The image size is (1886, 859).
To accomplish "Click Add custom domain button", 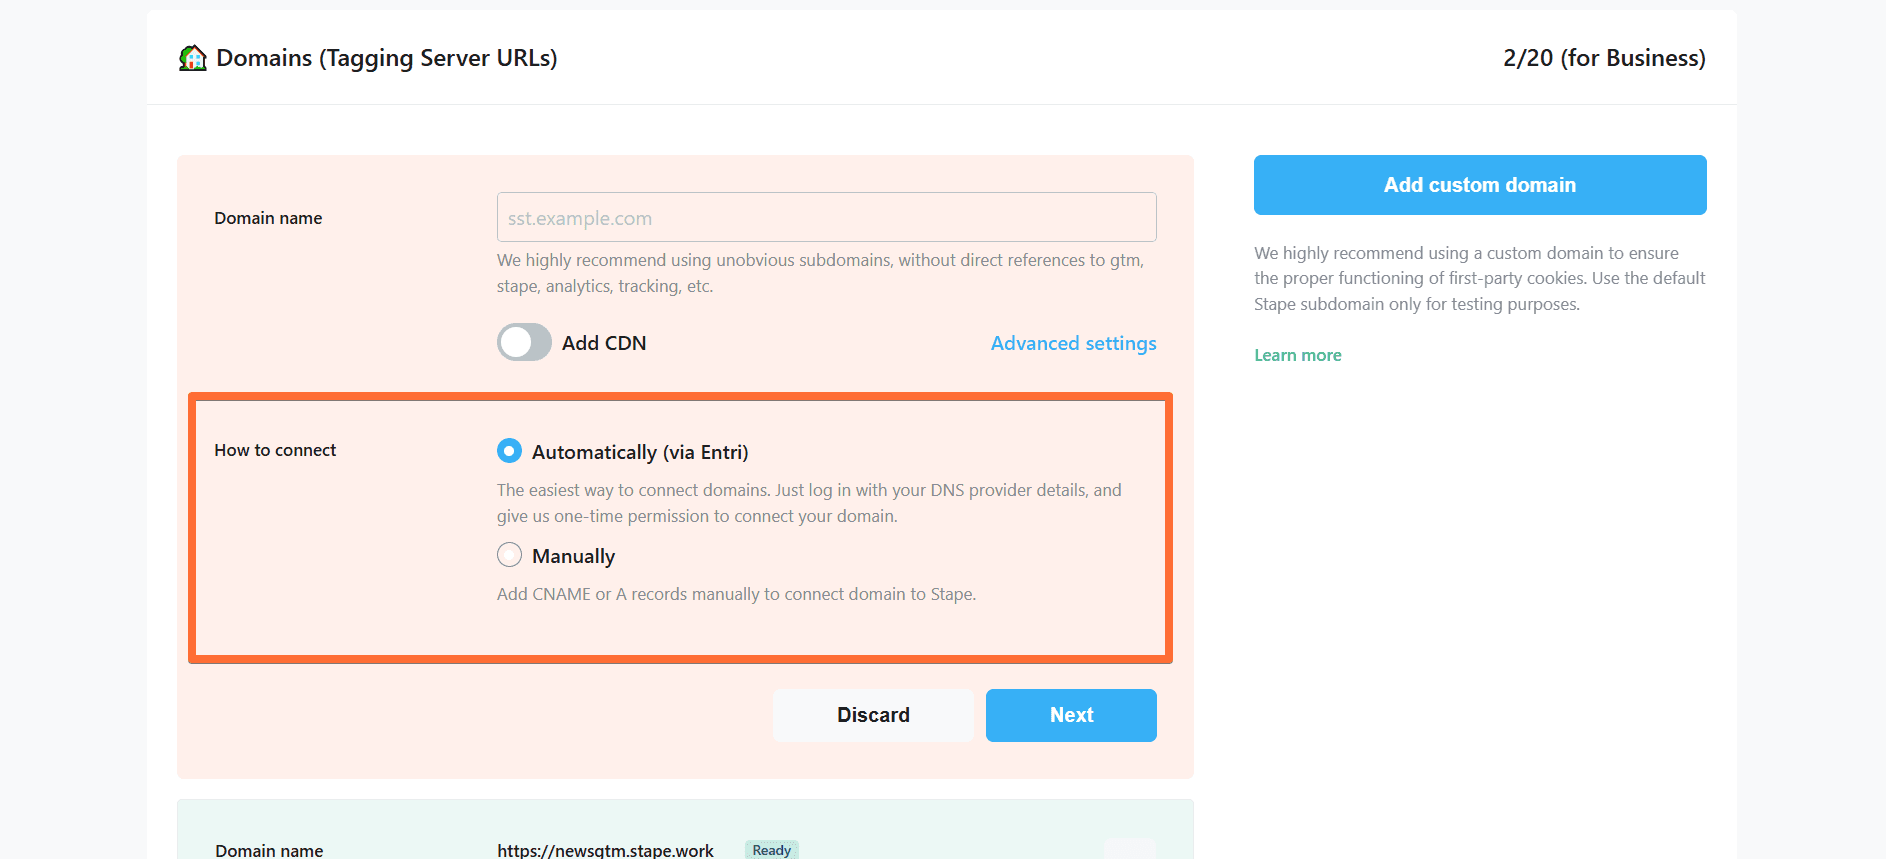I will tap(1480, 185).
